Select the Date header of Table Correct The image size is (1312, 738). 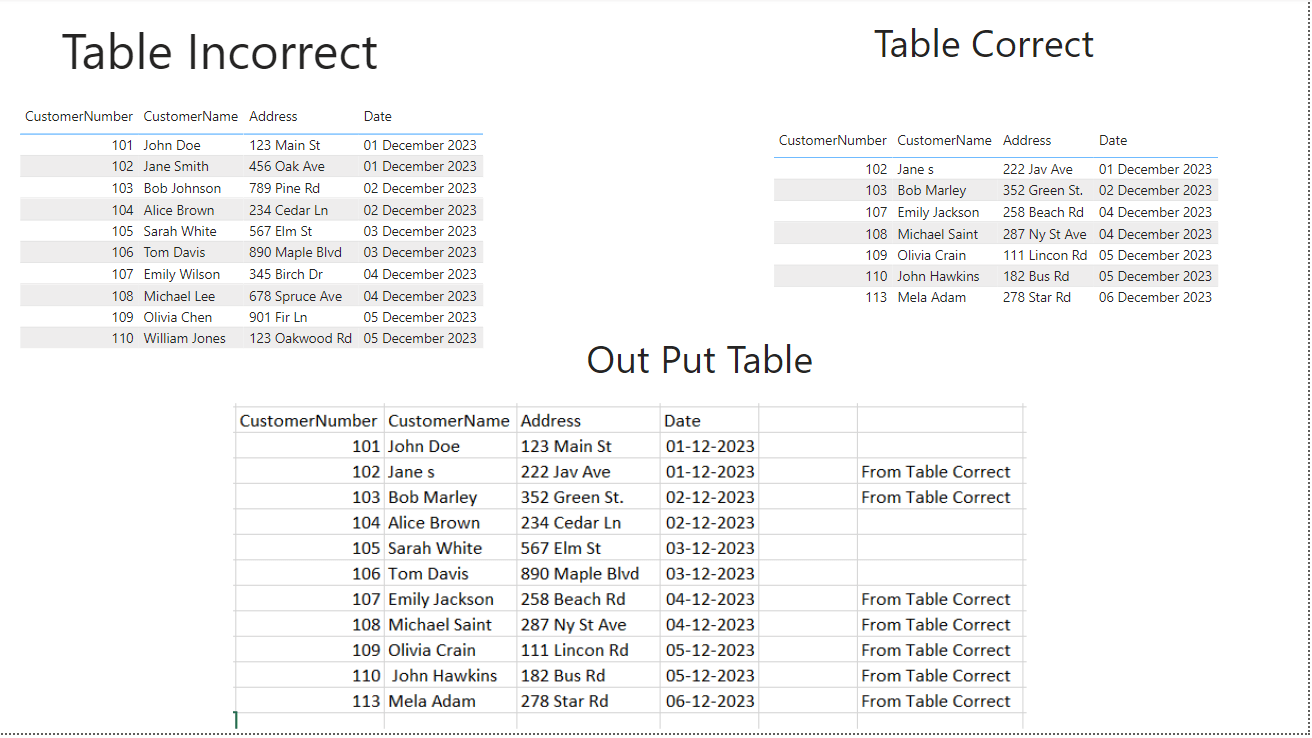1112,140
